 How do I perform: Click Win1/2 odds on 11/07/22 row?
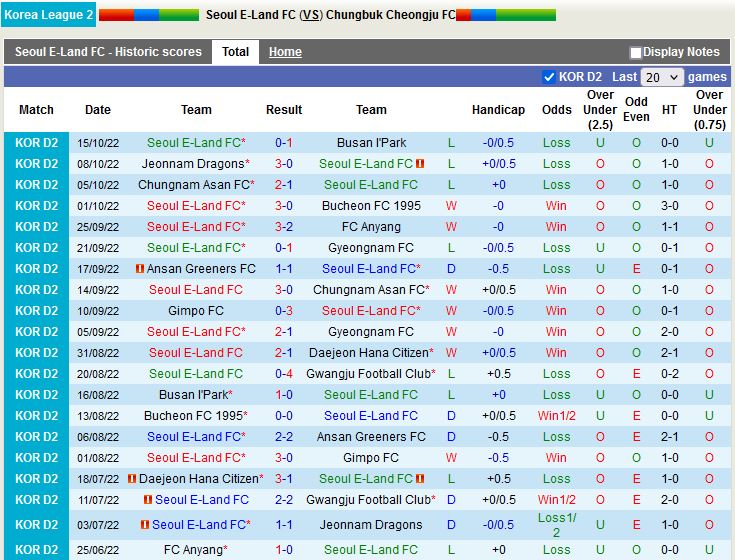click(556, 500)
